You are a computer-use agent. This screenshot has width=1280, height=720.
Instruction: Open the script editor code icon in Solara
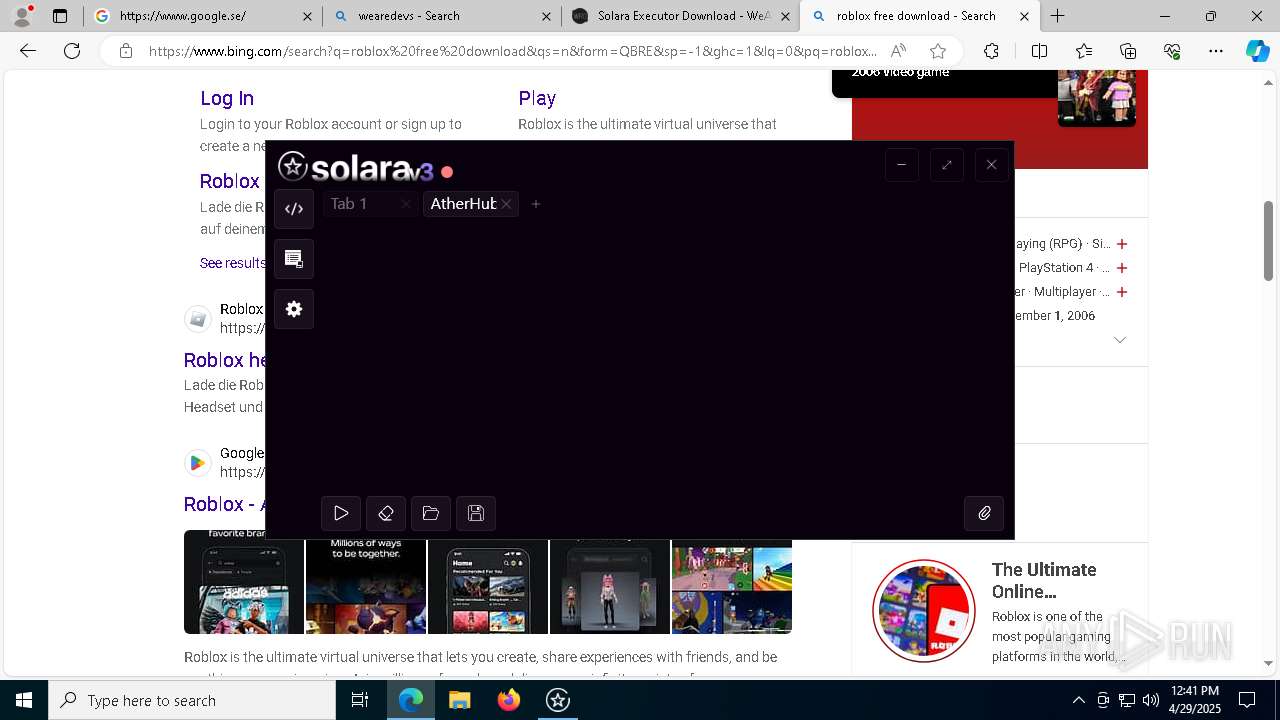(x=294, y=209)
